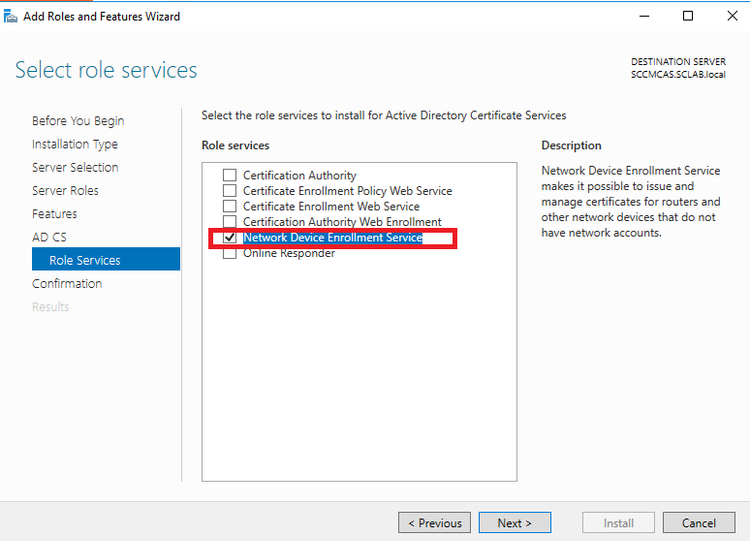Screen dimensions: 750x541
Task: Check Certification Authority Web Enrollment
Action: click(230, 222)
